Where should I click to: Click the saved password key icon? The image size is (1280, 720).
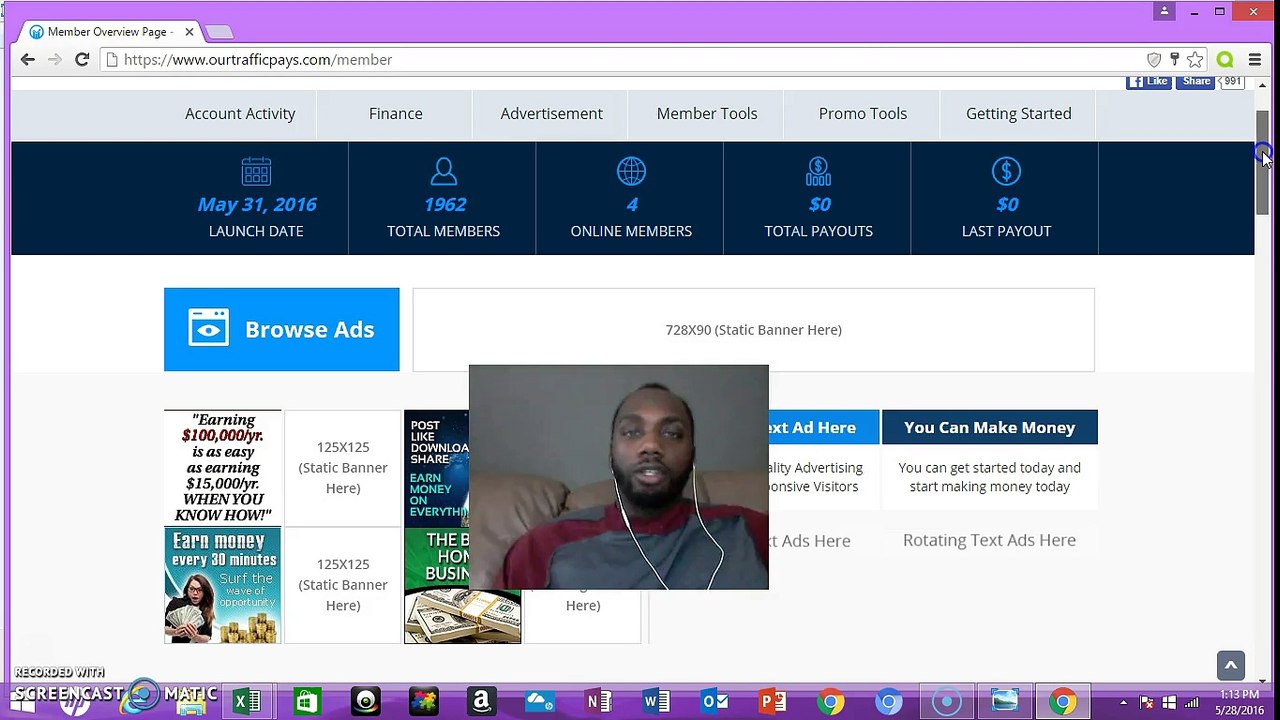1174,60
